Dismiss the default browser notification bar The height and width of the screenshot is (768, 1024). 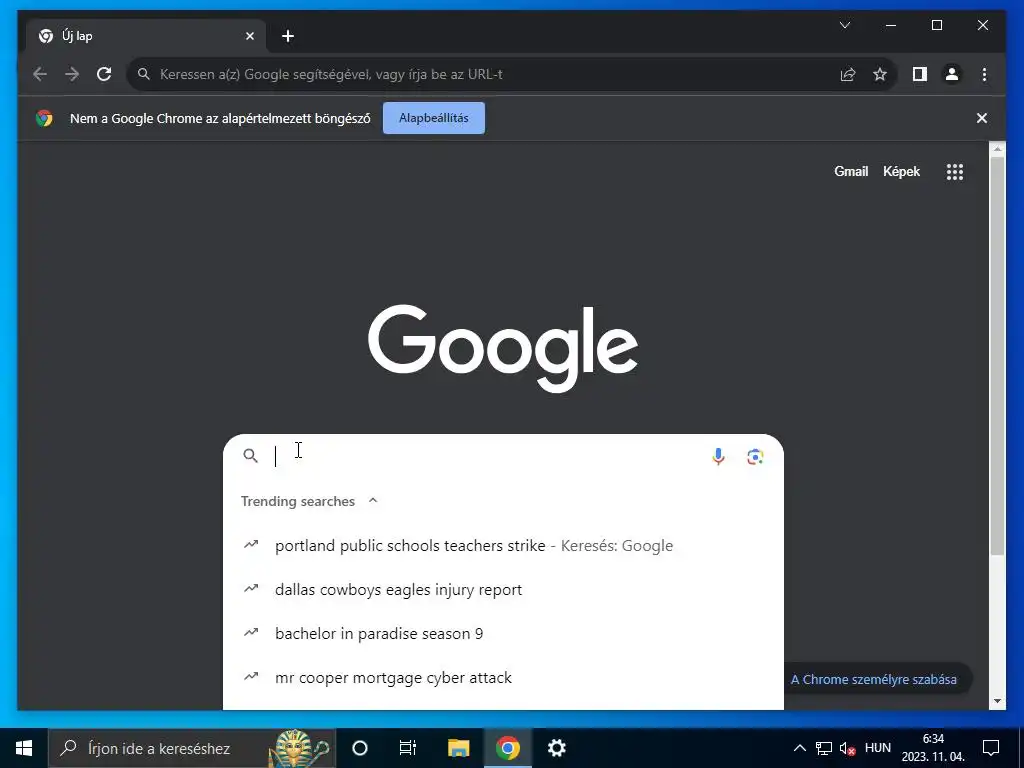coord(982,118)
